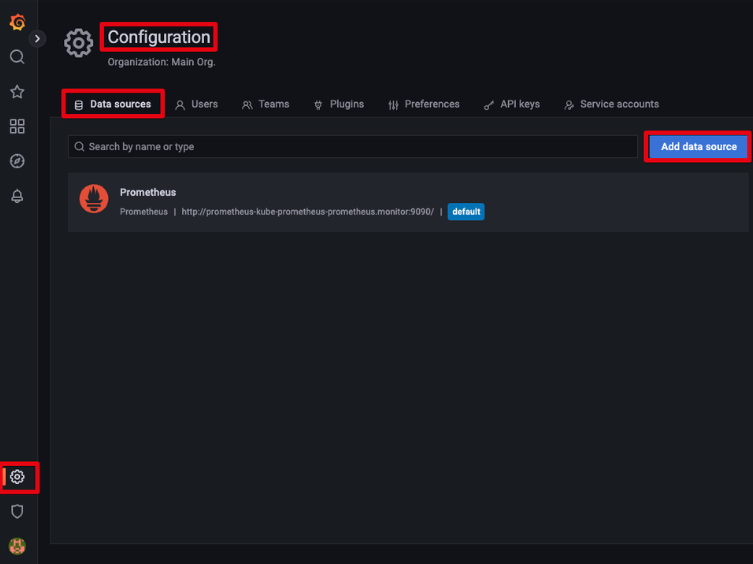Switch to the Users tab
This screenshot has height=564, width=753.
point(196,104)
